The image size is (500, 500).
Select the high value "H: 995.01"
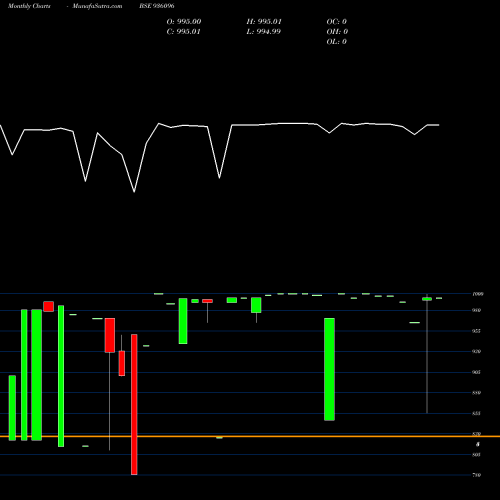tap(264, 22)
